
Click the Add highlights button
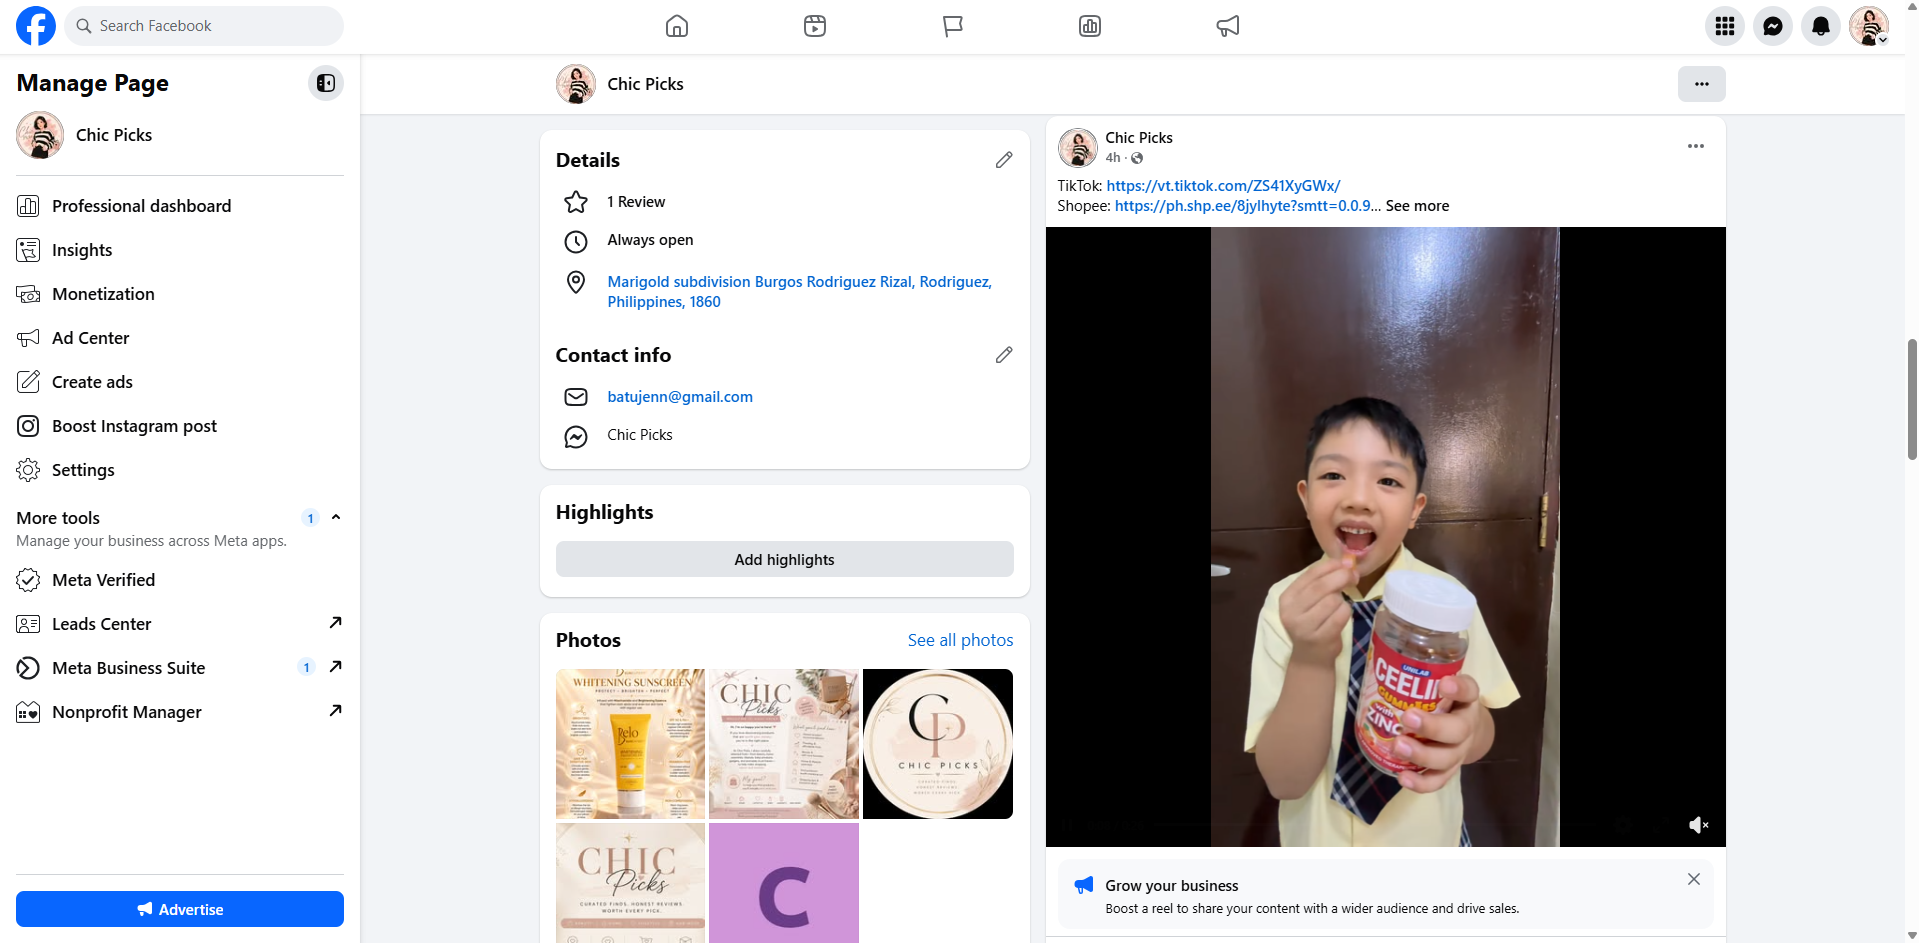point(785,559)
